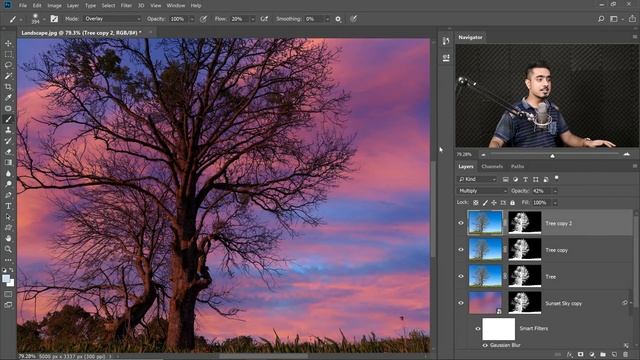Select the Magic Wand tool
The width and height of the screenshot is (640, 360).
point(8,76)
